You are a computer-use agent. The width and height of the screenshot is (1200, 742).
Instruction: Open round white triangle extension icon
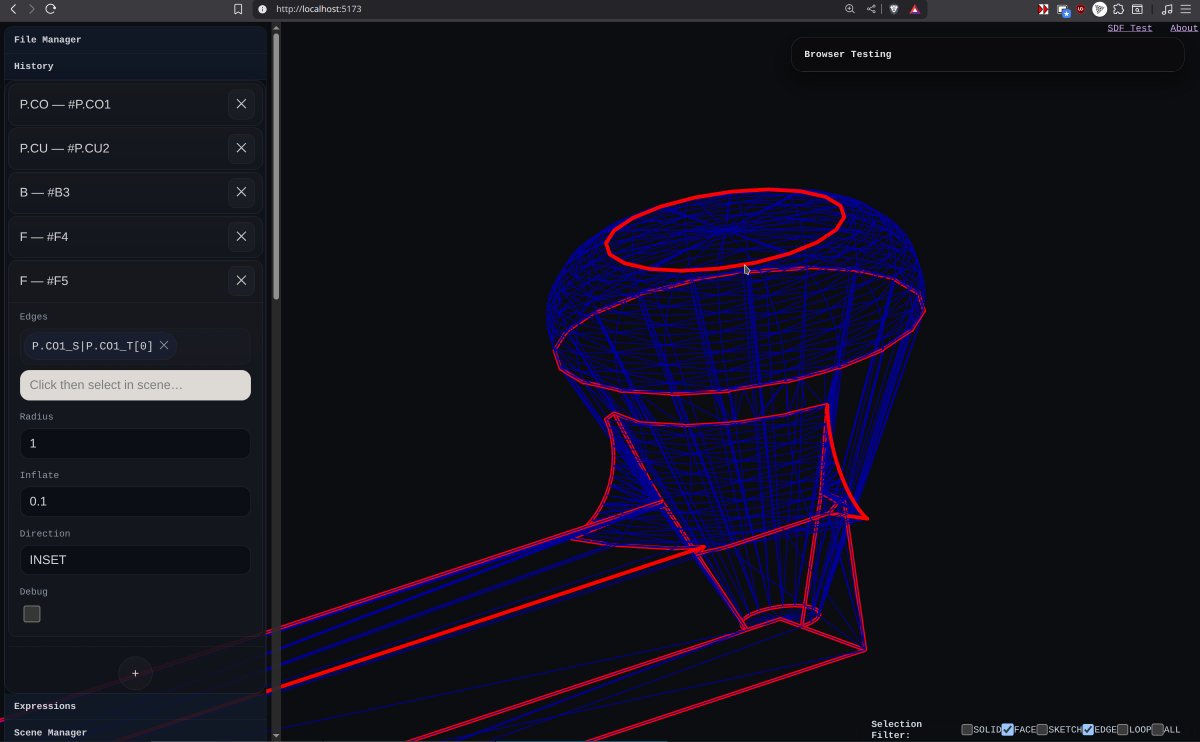pos(1100,9)
